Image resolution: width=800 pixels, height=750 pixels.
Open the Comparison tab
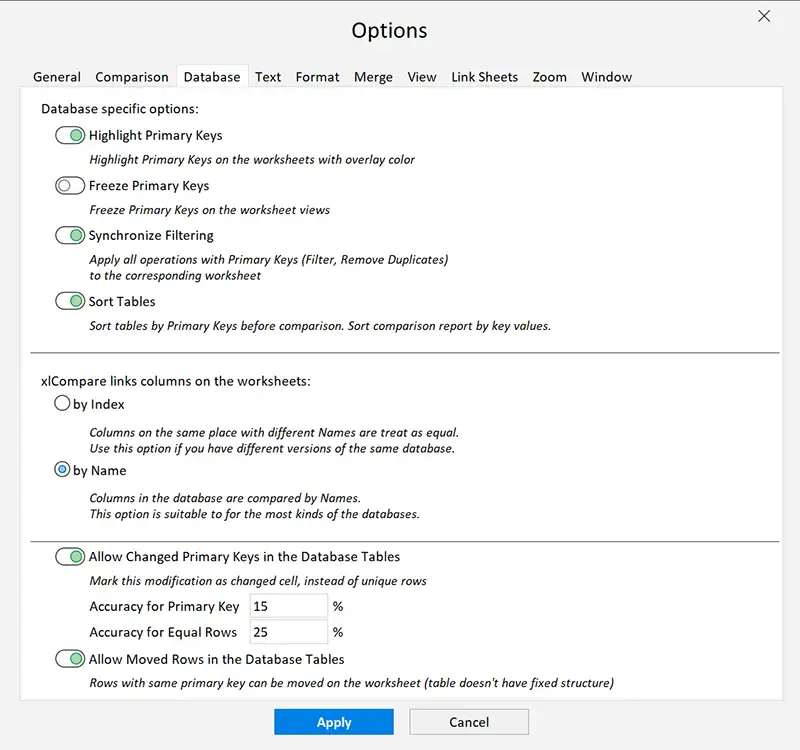pos(132,77)
